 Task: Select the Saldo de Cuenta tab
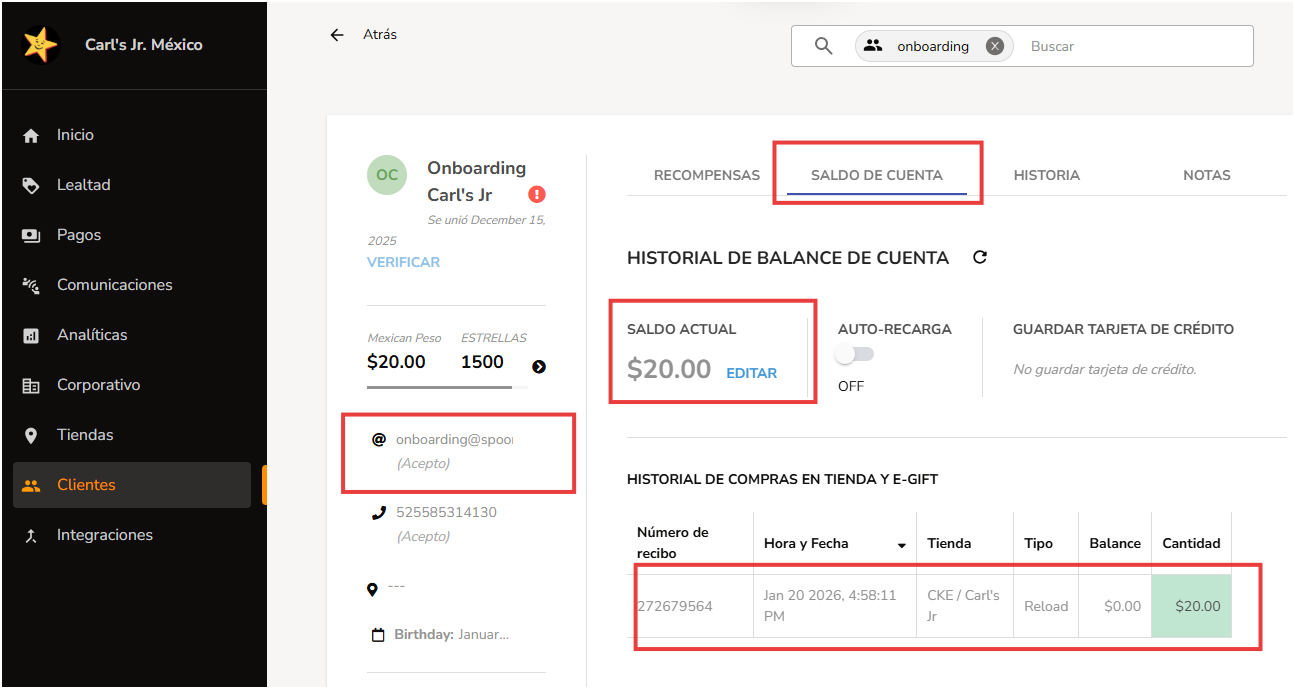(876, 175)
